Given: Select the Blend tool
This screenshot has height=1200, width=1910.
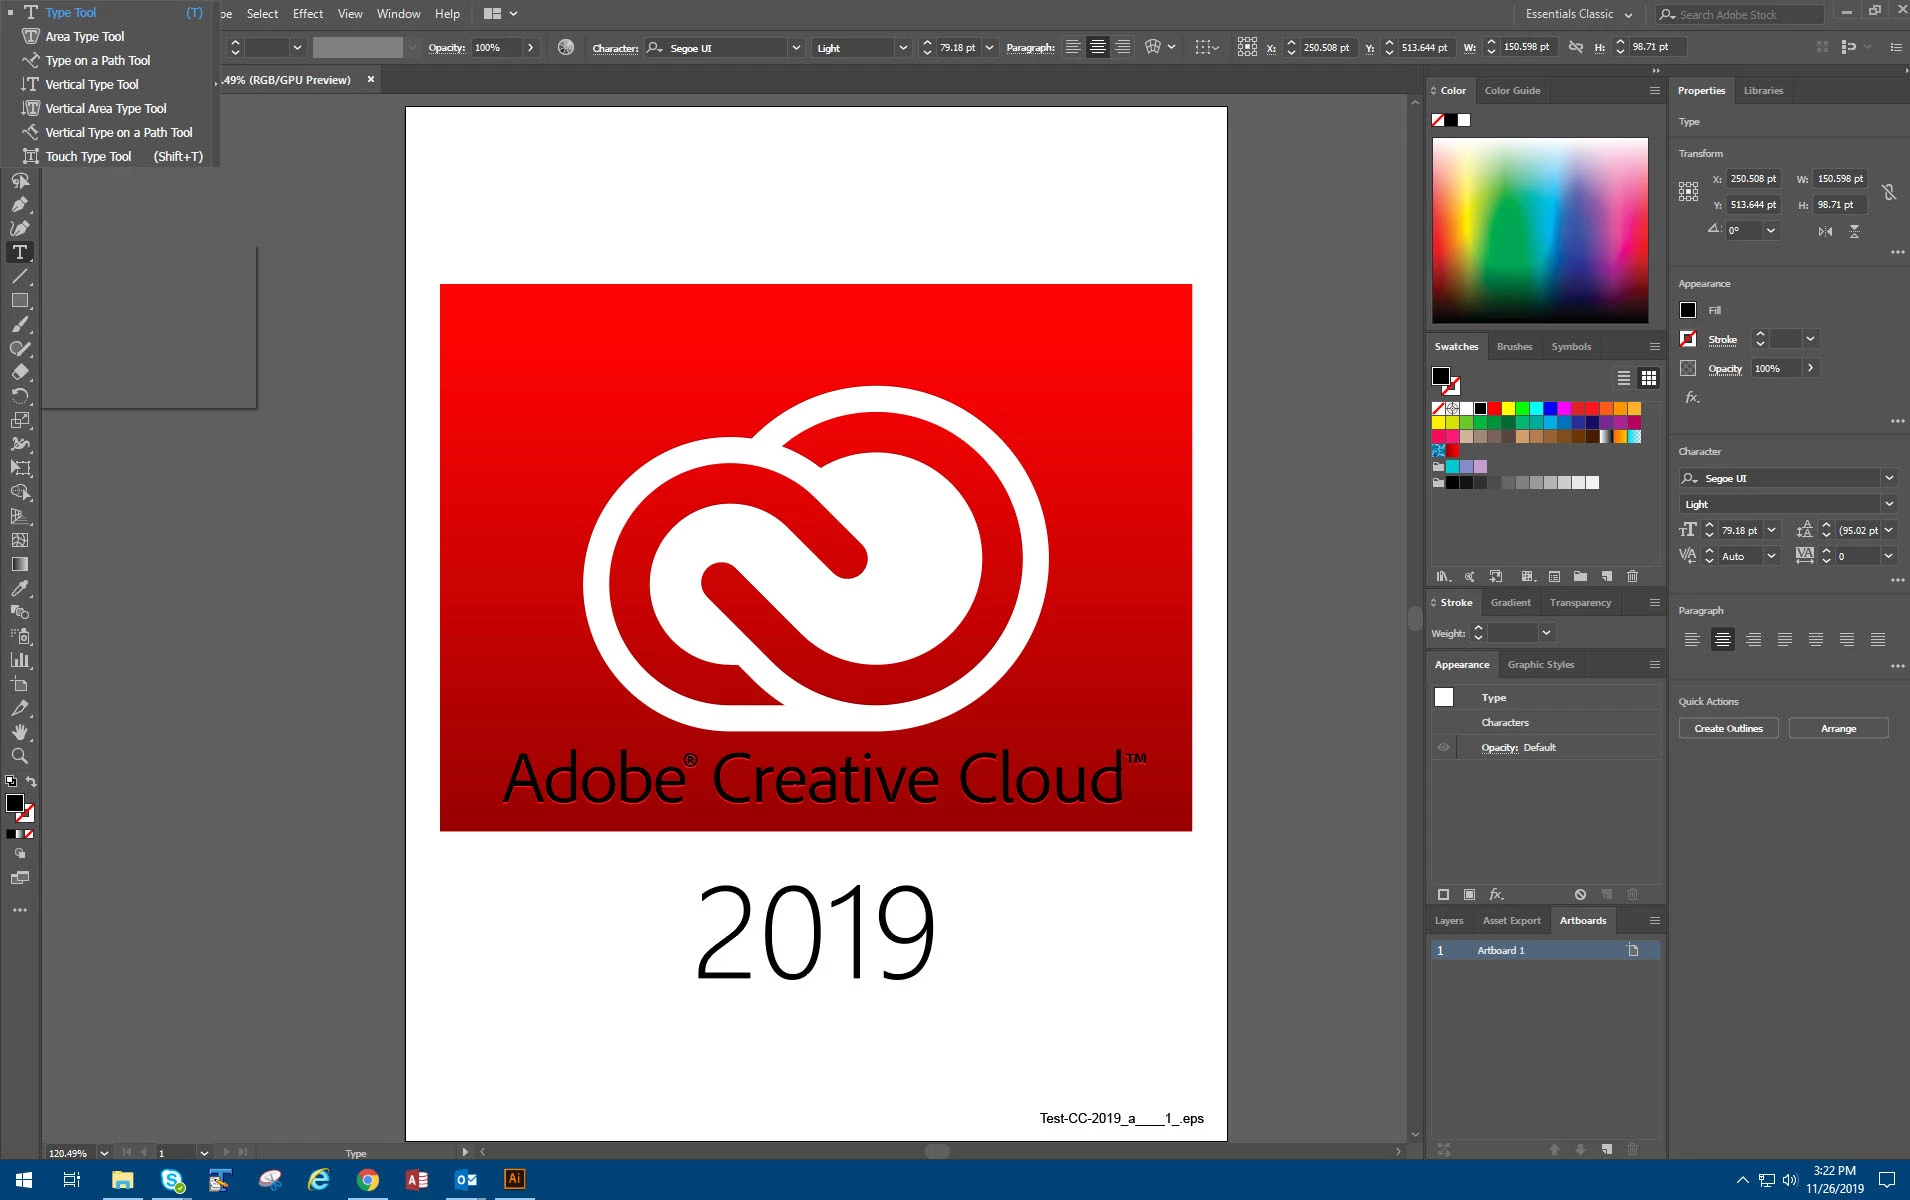Looking at the screenshot, I should pos(20,613).
